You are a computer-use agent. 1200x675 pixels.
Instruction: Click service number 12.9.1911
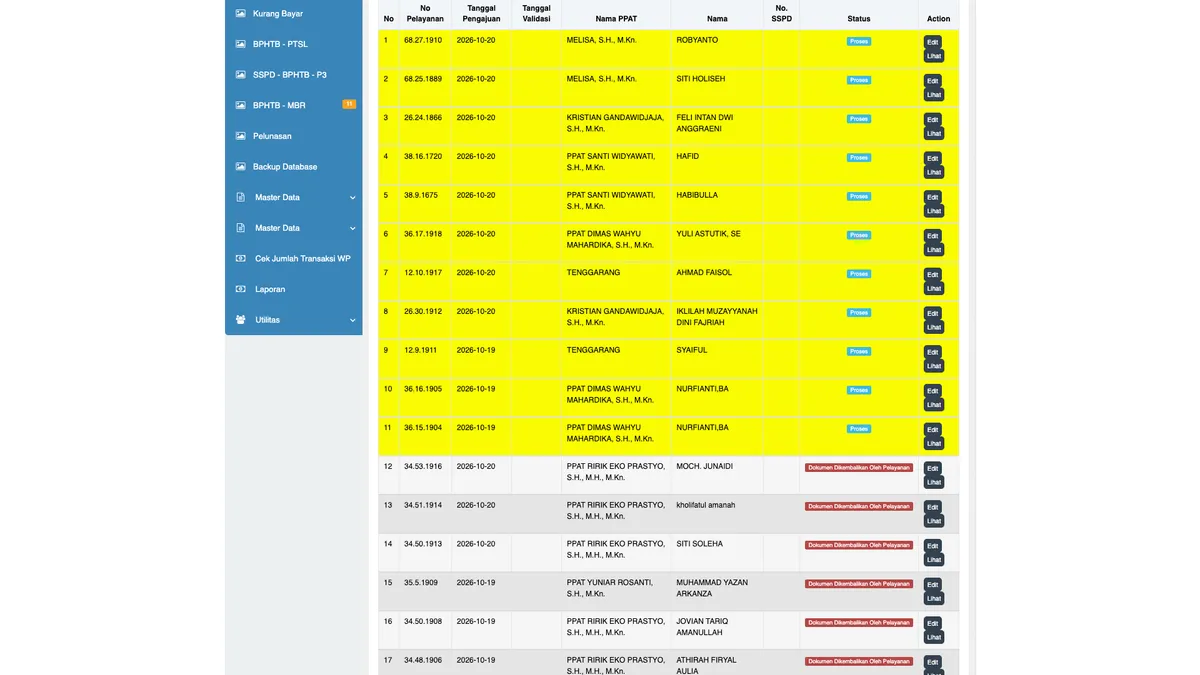point(421,350)
